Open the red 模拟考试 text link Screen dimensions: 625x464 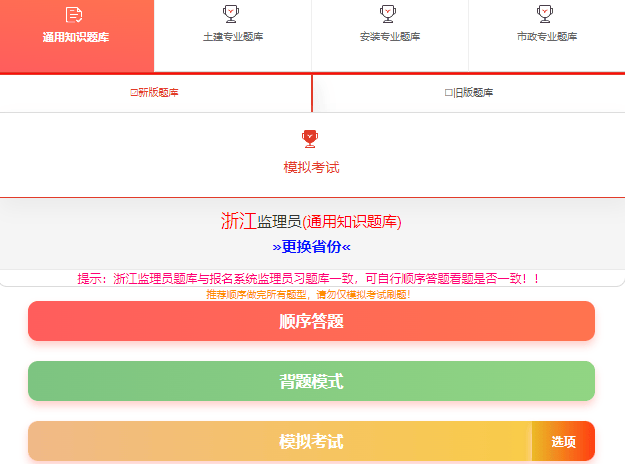point(312,167)
